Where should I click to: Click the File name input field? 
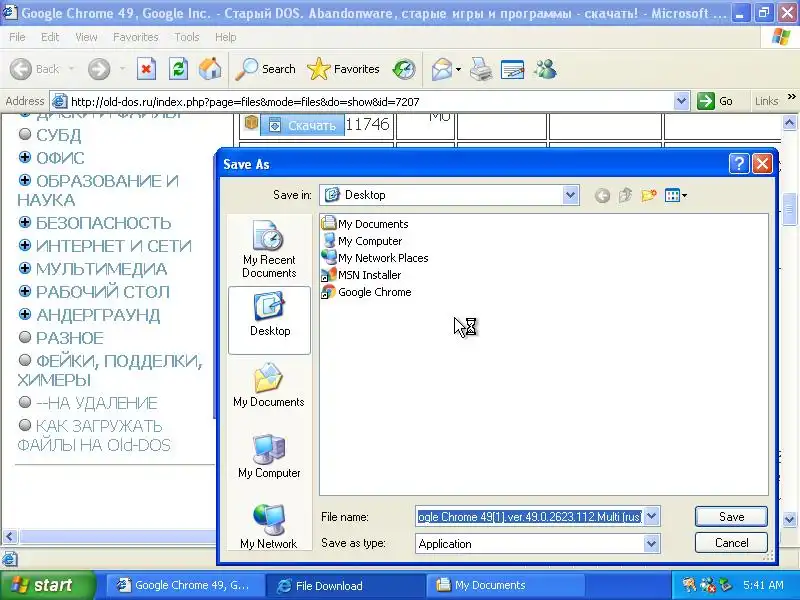(529, 516)
